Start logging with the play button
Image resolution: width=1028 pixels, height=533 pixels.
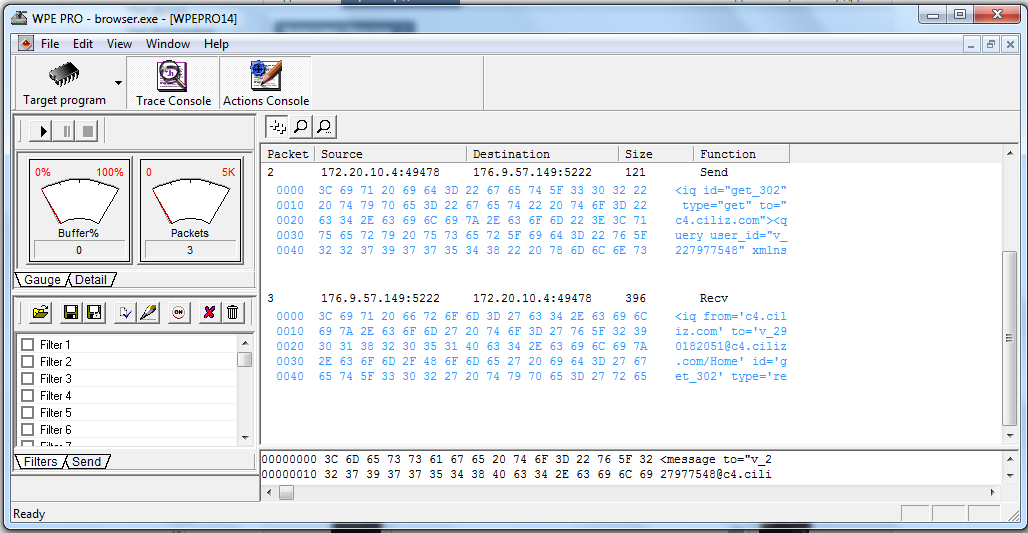click(43, 131)
